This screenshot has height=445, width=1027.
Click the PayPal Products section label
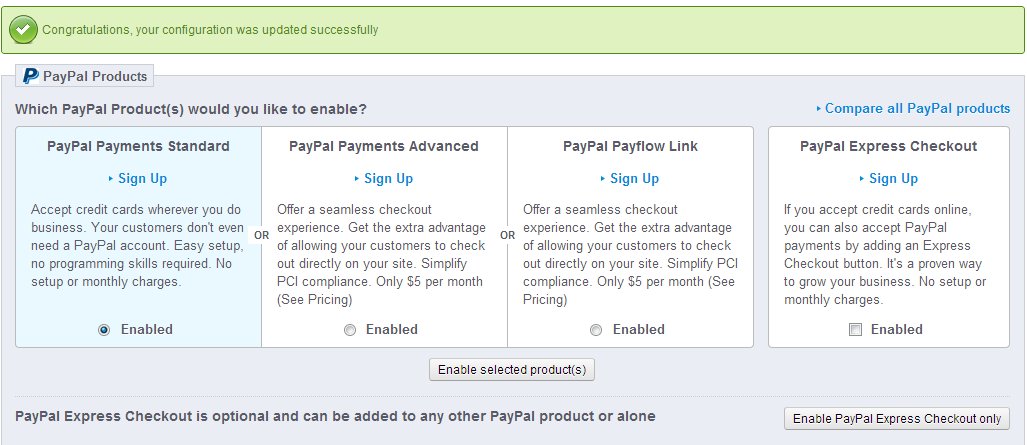coord(95,76)
